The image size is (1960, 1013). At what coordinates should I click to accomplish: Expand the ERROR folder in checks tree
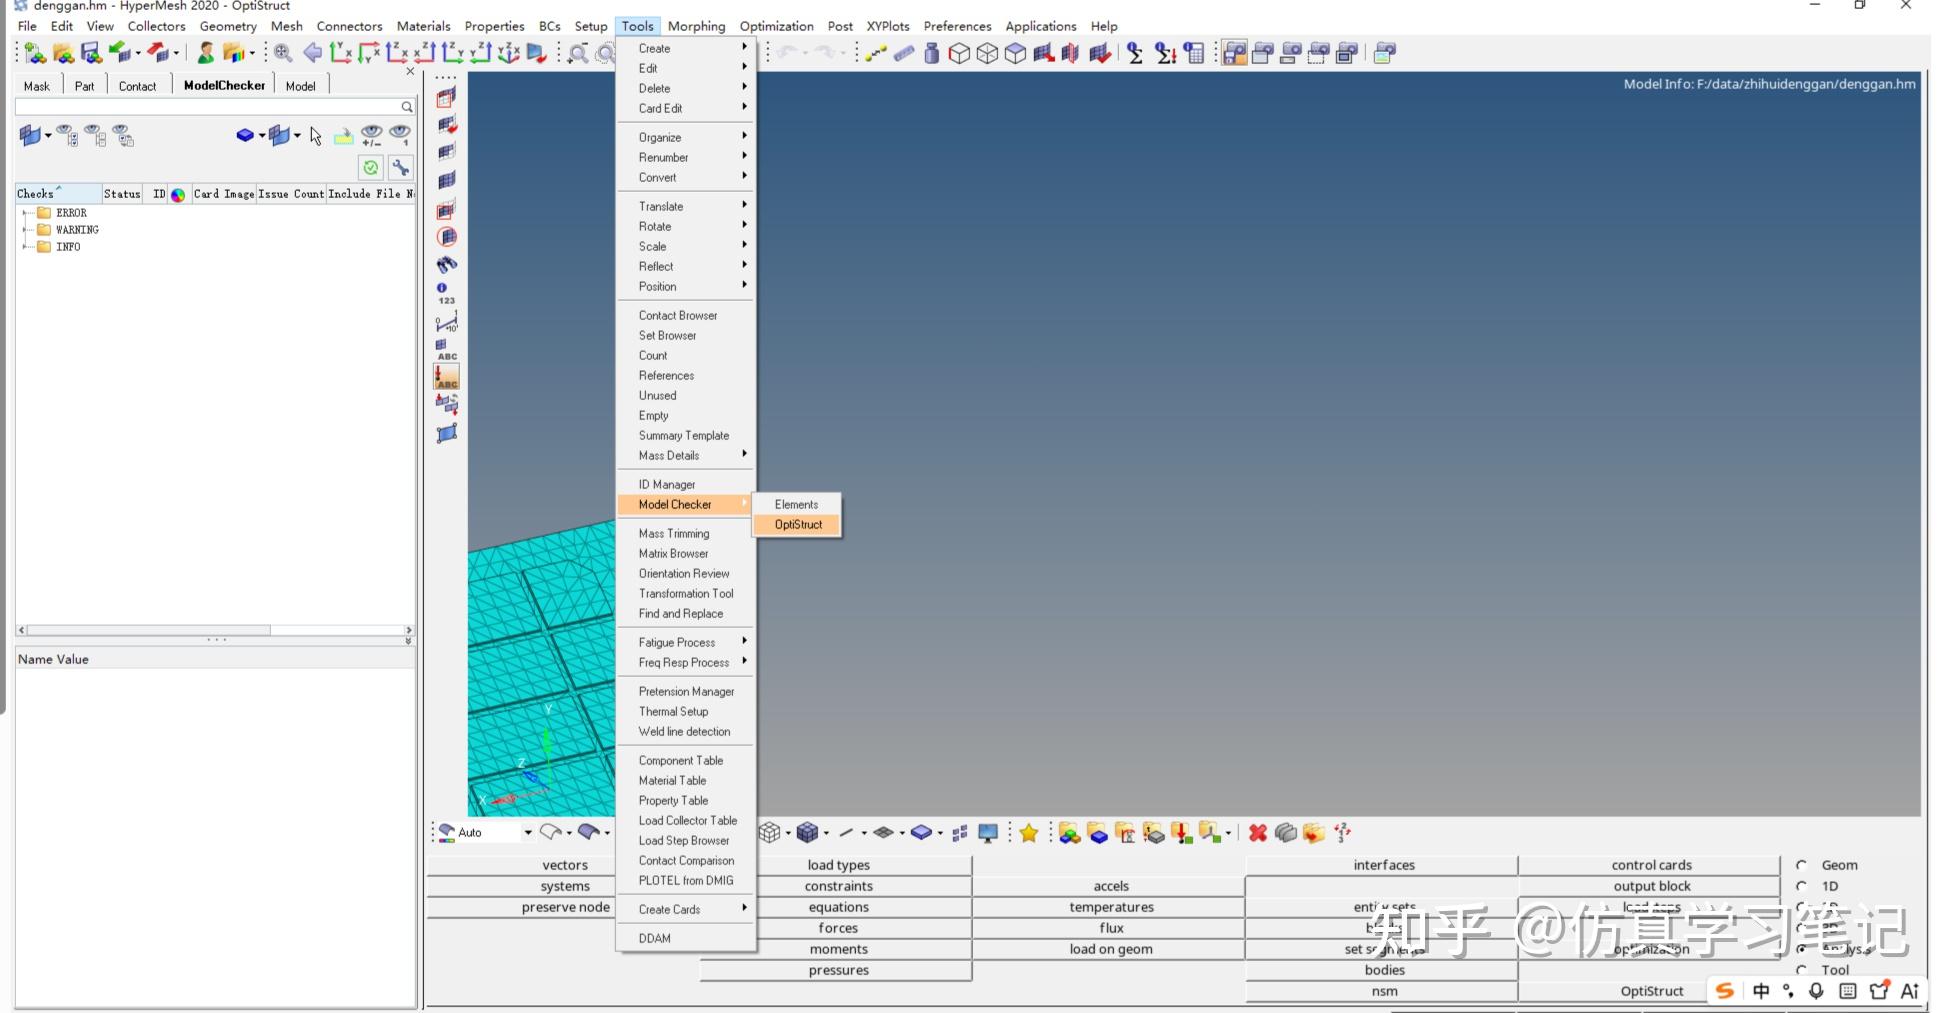[24, 213]
